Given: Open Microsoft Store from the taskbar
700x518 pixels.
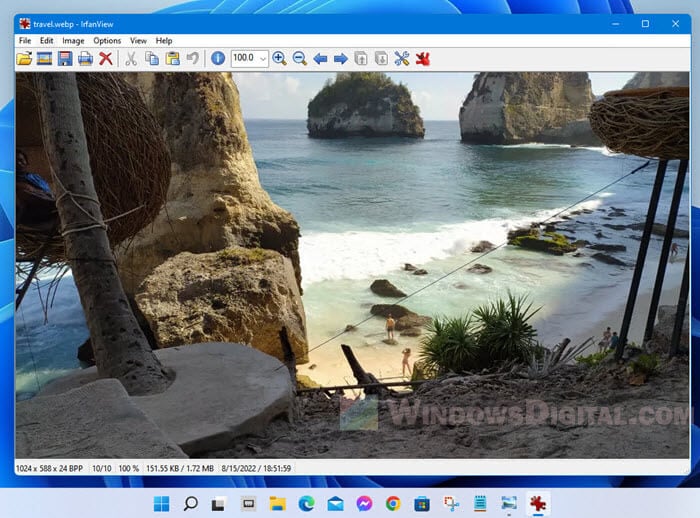Looking at the screenshot, I should [x=422, y=504].
